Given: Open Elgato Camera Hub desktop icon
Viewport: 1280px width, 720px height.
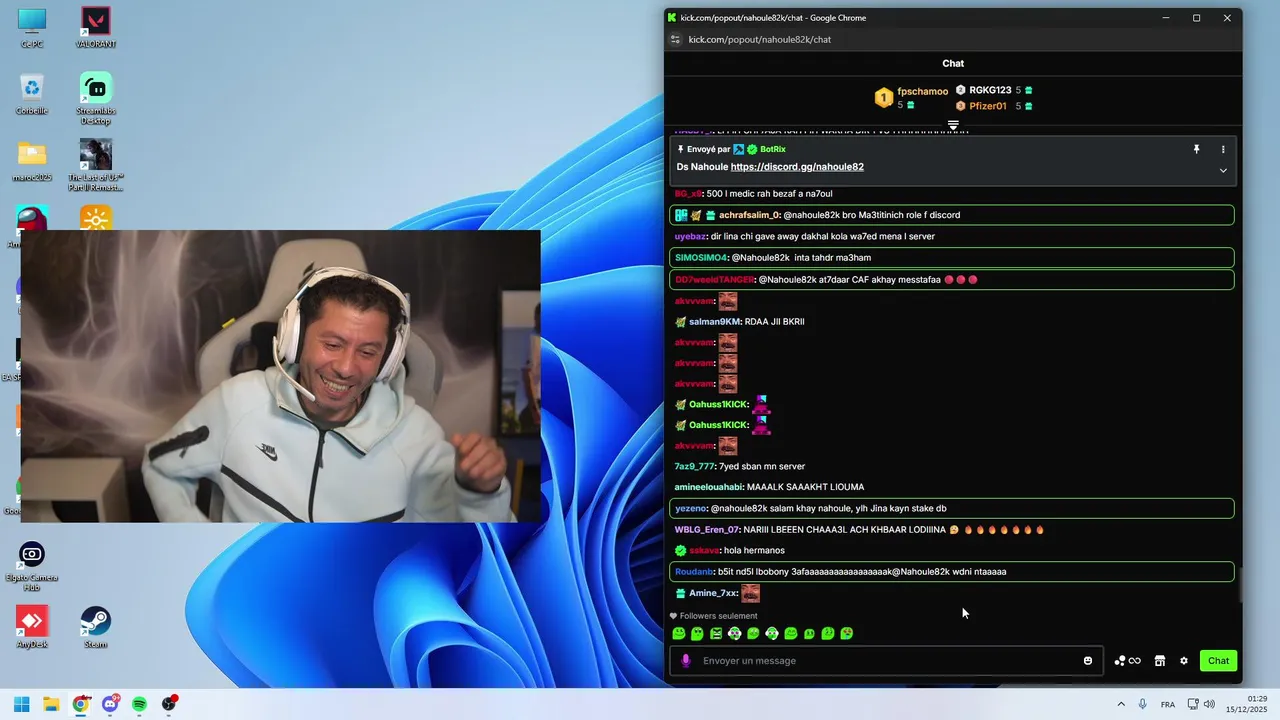Looking at the screenshot, I should pyautogui.click(x=32, y=566).
